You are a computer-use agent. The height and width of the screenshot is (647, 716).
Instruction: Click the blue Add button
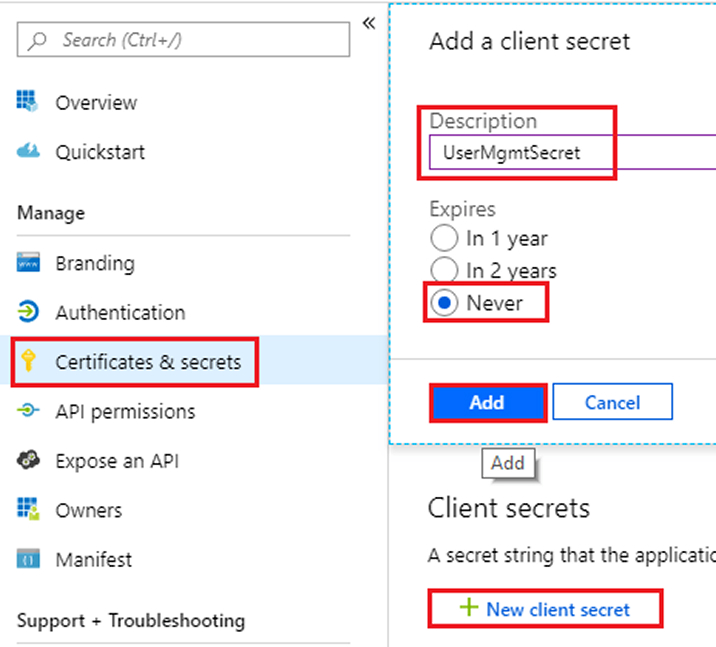point(488,403)
